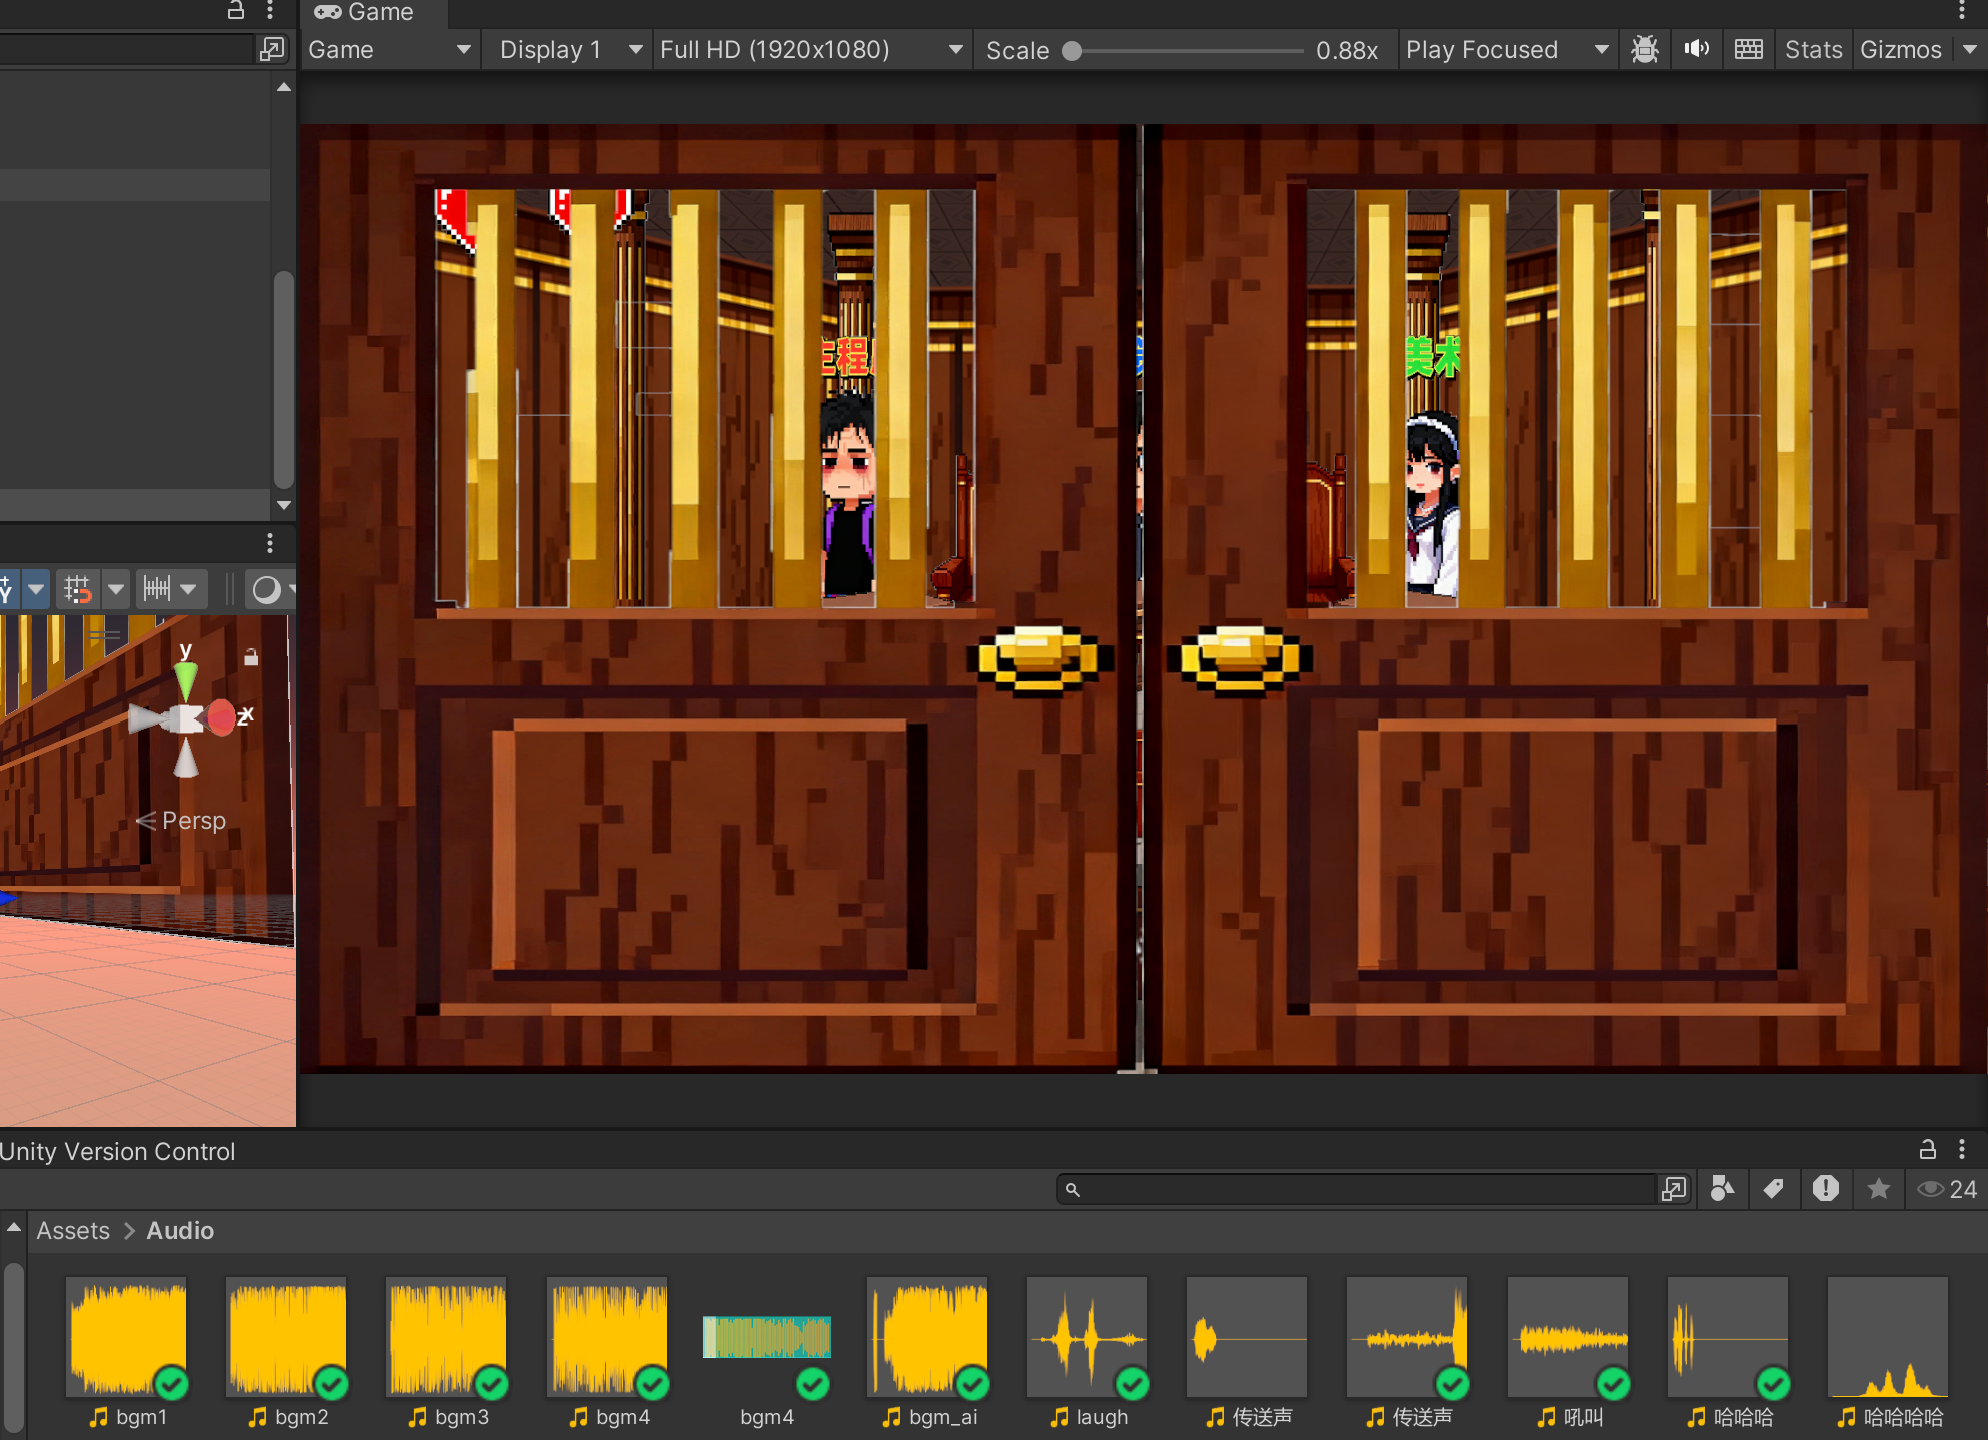Switch to Unity Version Control tab
The width and height of the screenshot is (1988, 1440).
point(118,1152)
